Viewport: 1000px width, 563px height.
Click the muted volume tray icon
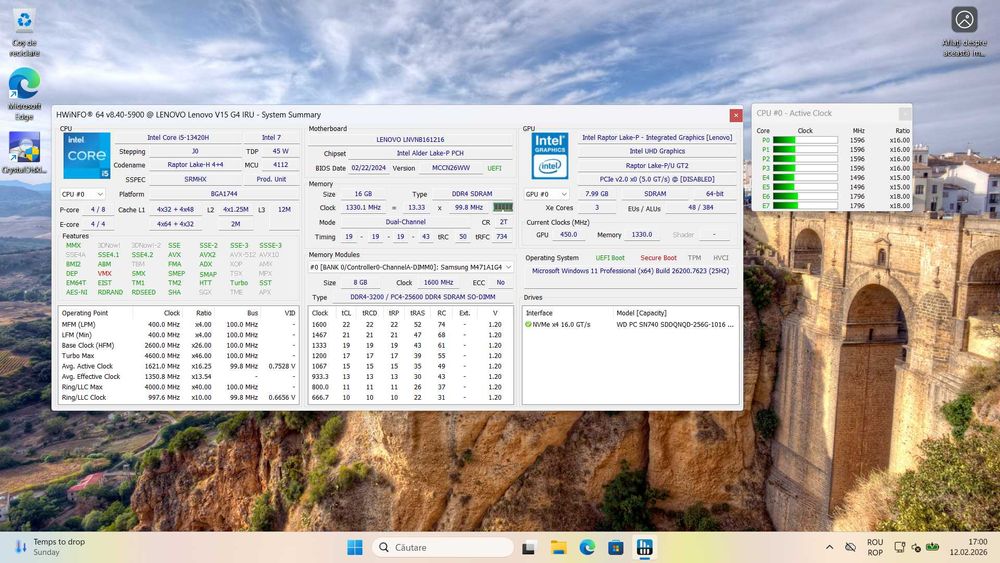click(x=916, y=547)
